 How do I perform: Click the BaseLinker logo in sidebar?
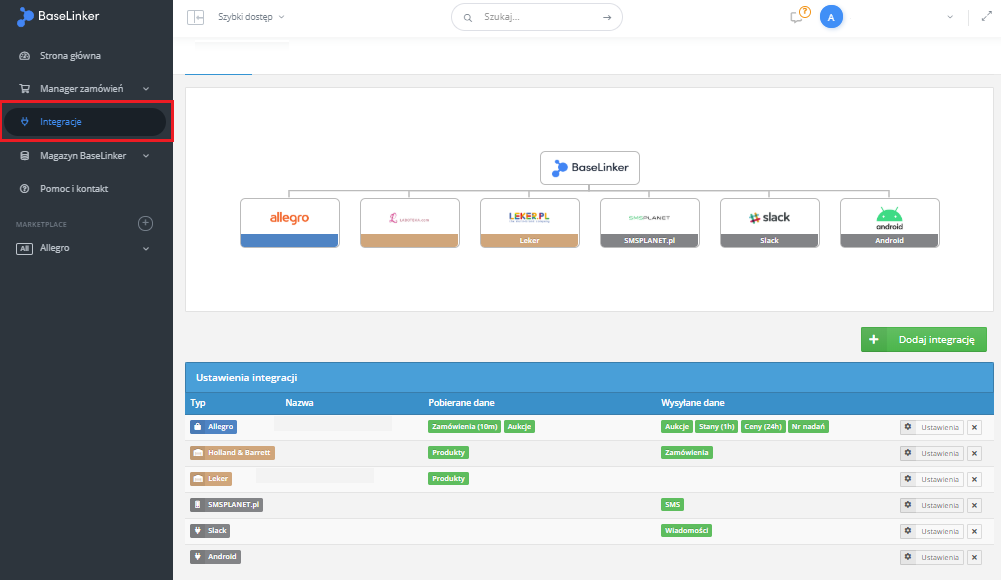tap(58, 17)
